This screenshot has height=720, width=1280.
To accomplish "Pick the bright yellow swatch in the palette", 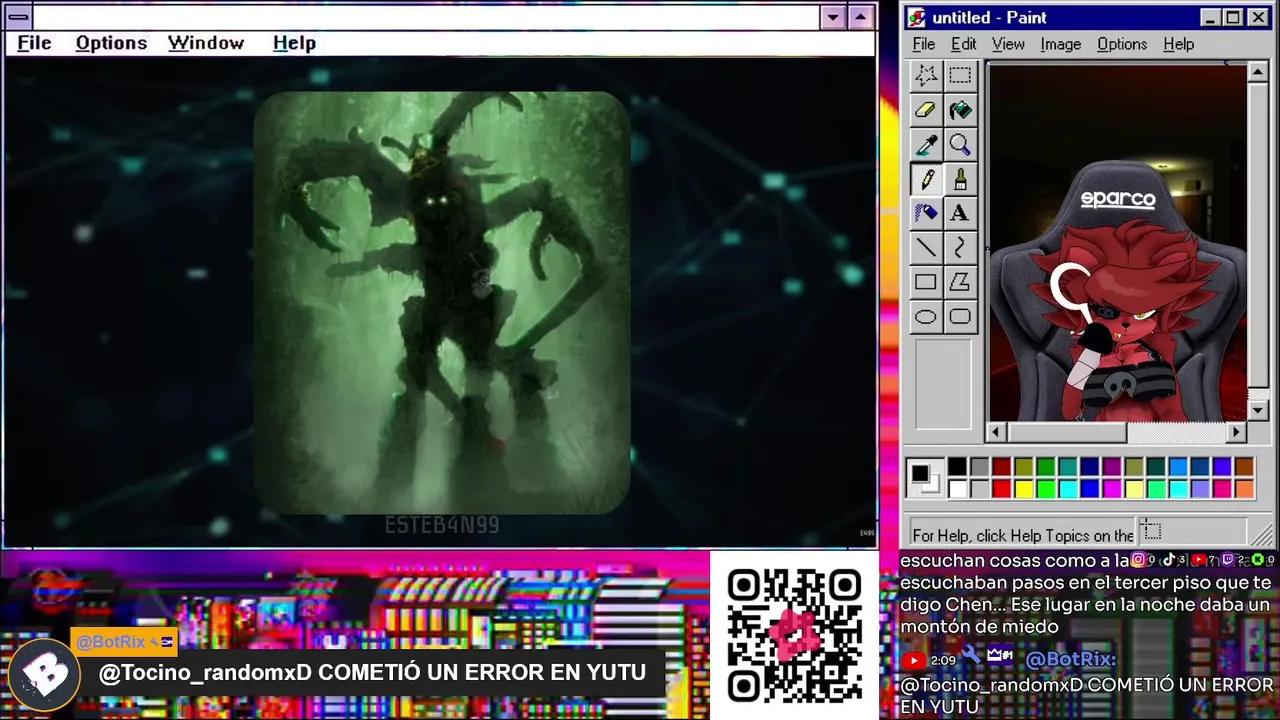I will [x=1023, y=489].
